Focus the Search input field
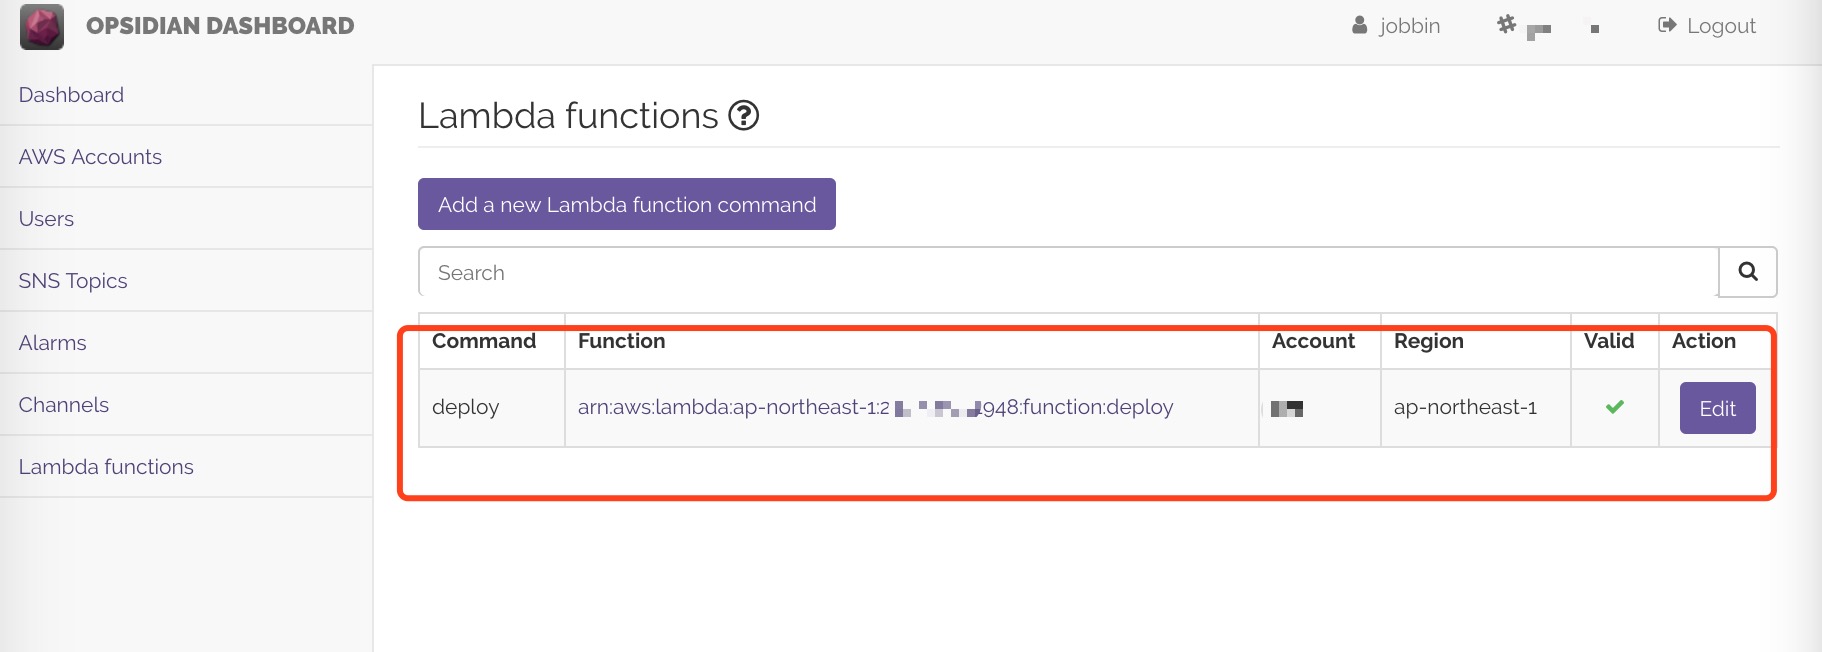The height and width of the screenshot is (652, 1822). pos(1067,273)
